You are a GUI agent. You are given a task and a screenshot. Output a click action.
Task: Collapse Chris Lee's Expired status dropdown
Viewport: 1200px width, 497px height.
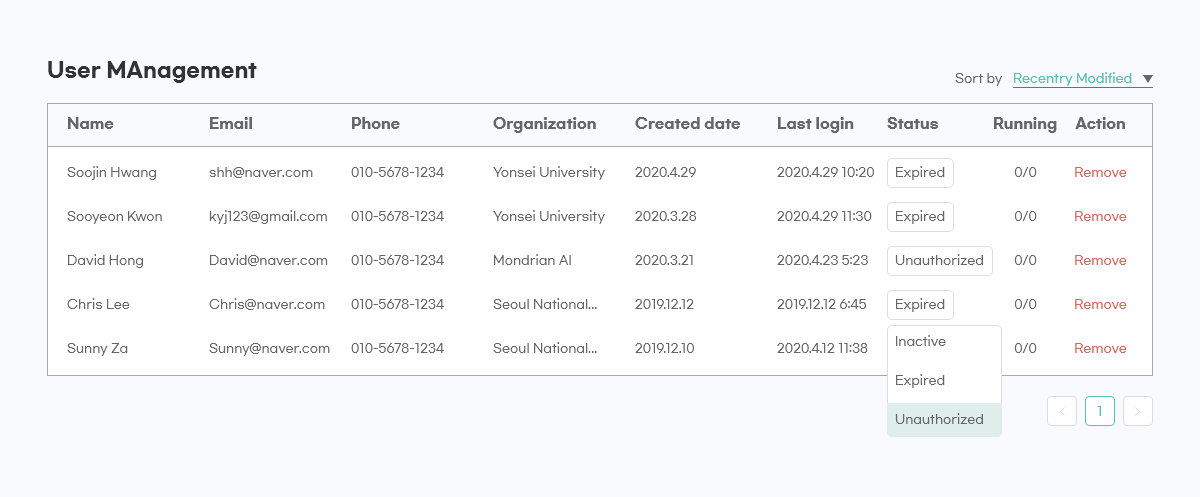[x=920, y=304]
